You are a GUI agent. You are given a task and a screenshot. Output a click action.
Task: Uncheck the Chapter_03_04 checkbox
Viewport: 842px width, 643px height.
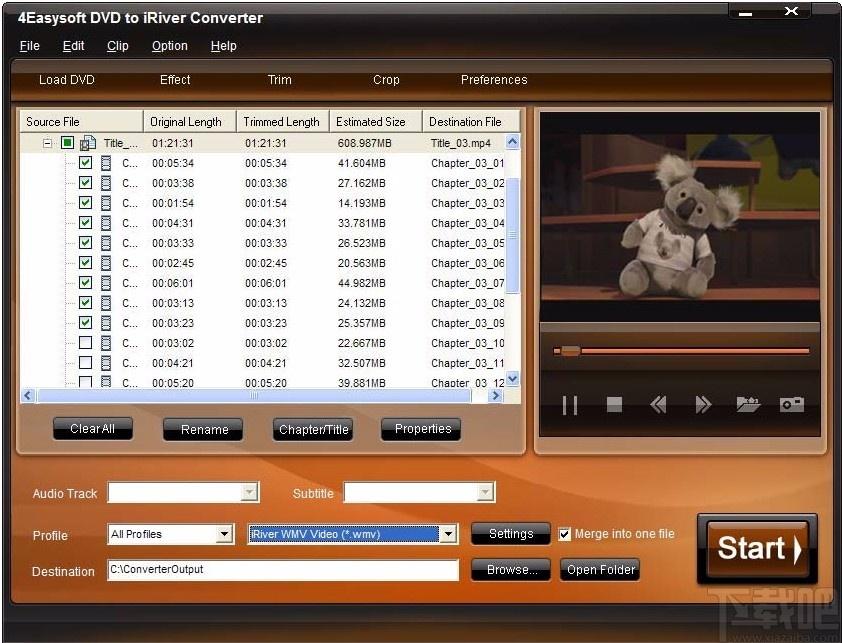85,222
